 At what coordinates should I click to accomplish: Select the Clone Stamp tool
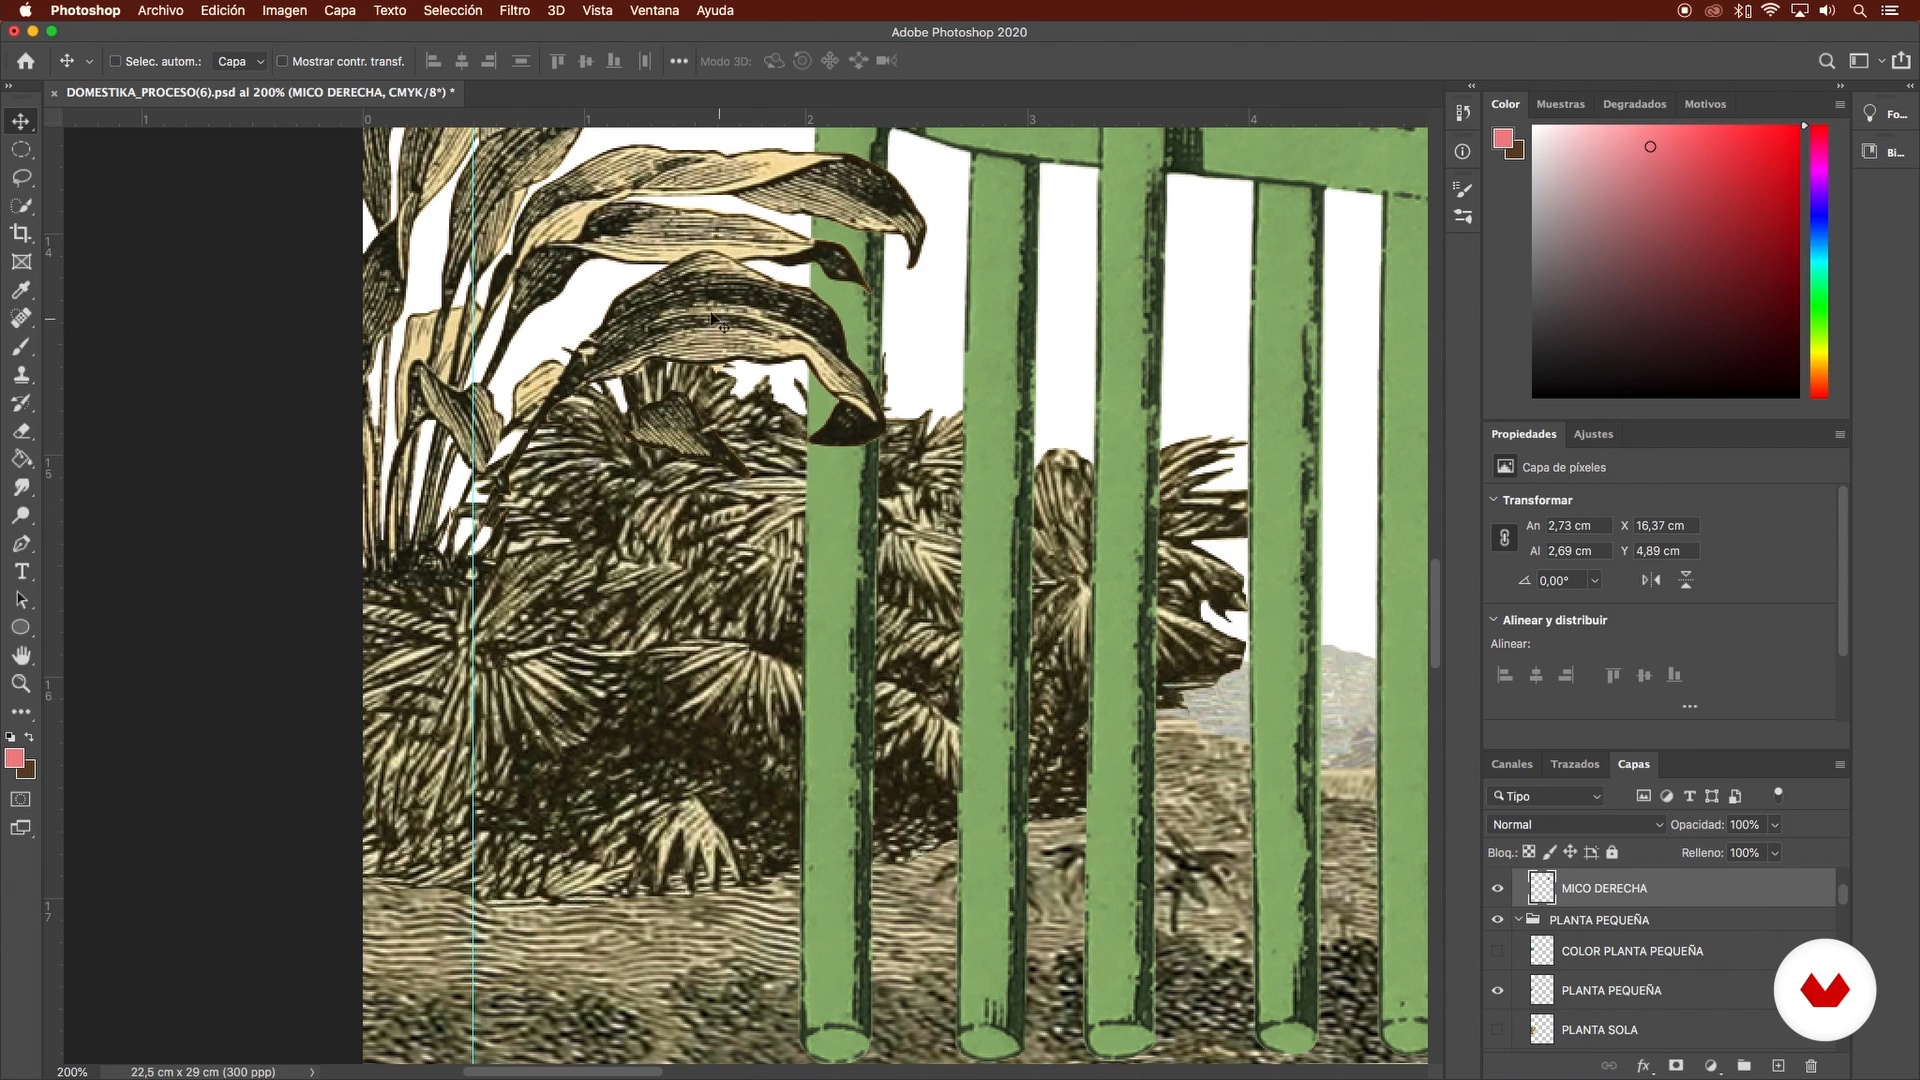click(x=21, y=375)
